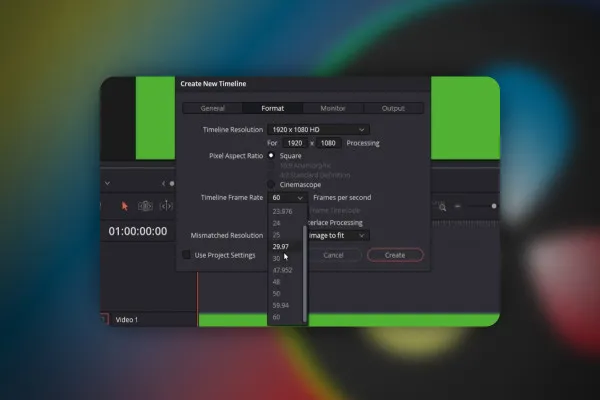600x400 pixels.
Task: Open the Mismatched Resolution dropdown
Action: pos(338,235)
